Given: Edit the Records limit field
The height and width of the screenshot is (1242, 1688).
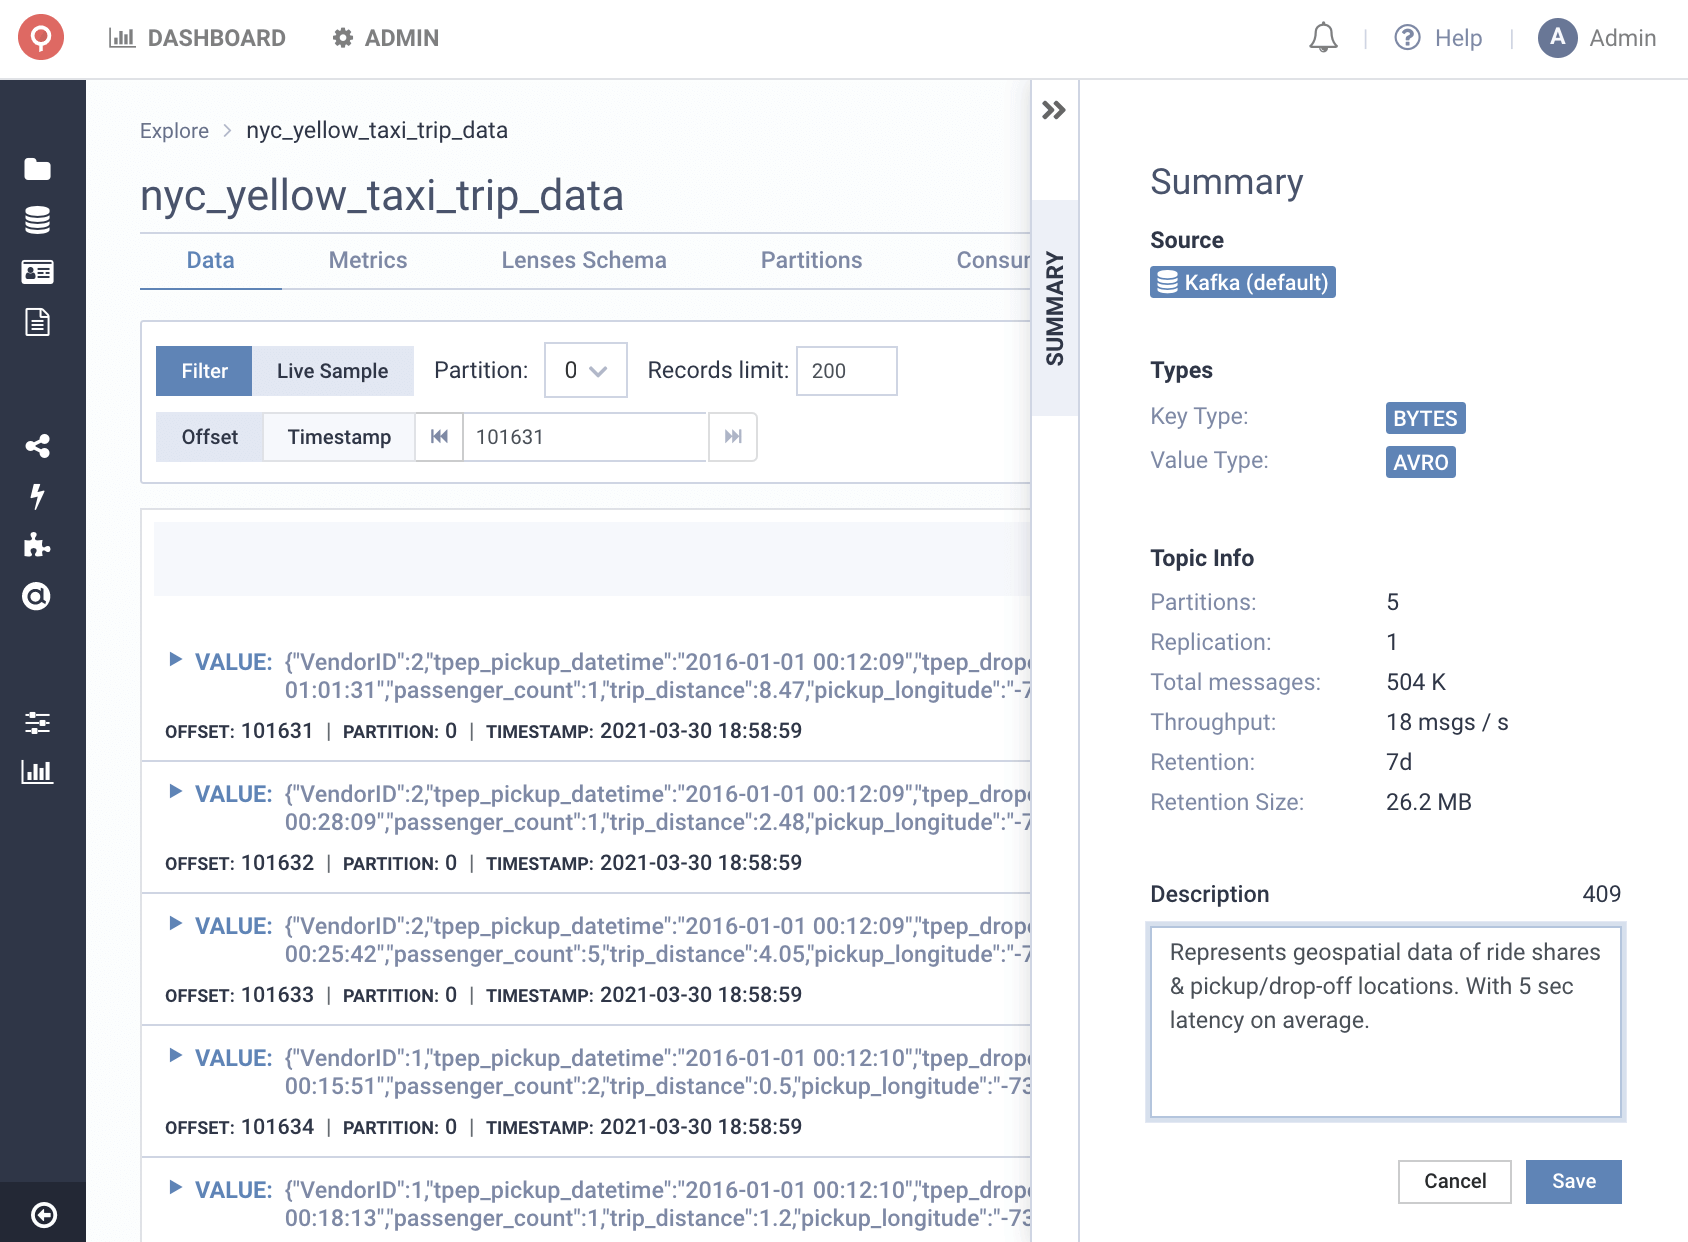Looking at the screenshot, I should click(x=846, y=370).
